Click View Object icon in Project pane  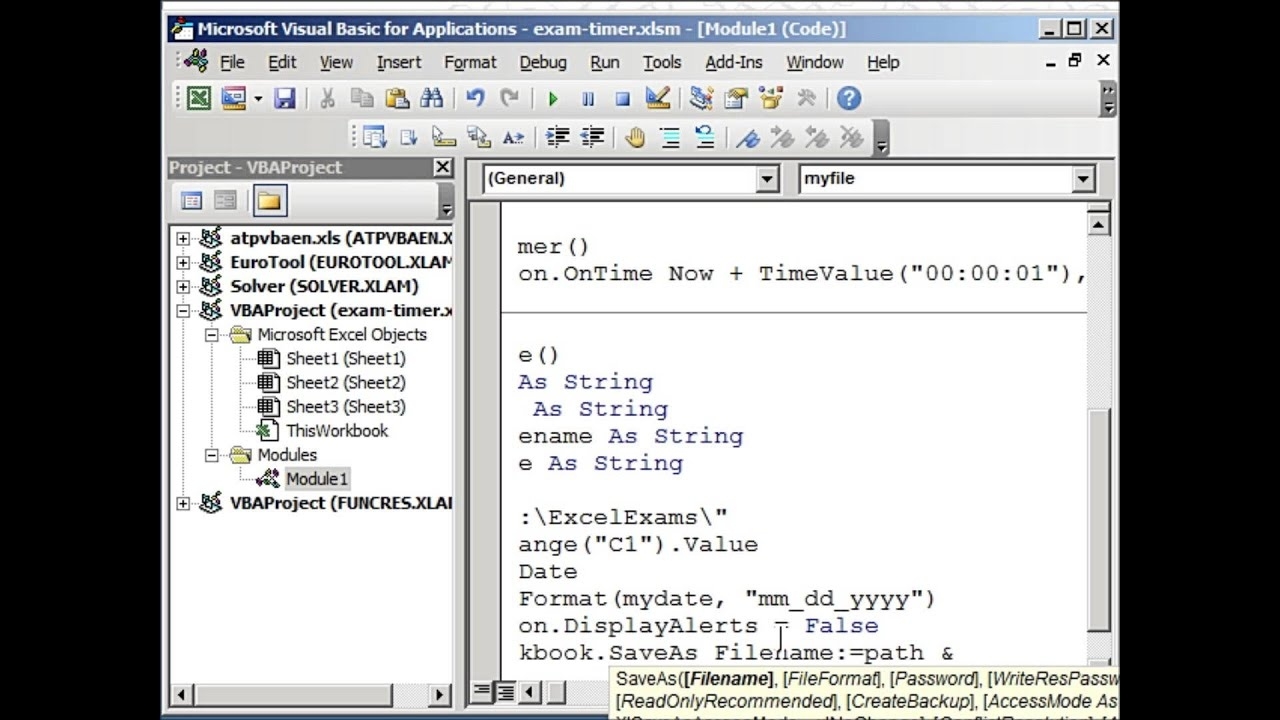pos(225,200)
